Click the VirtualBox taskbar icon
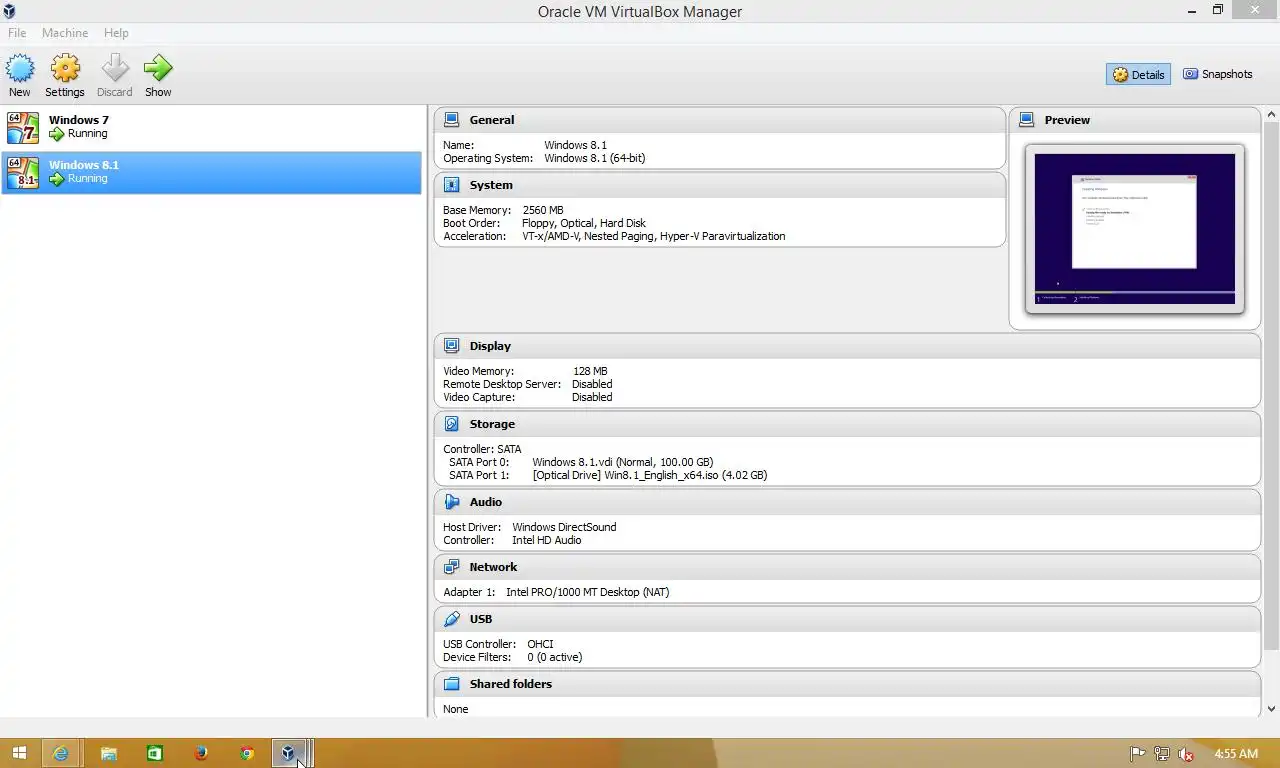1280x768 pixels. point(291,753)
